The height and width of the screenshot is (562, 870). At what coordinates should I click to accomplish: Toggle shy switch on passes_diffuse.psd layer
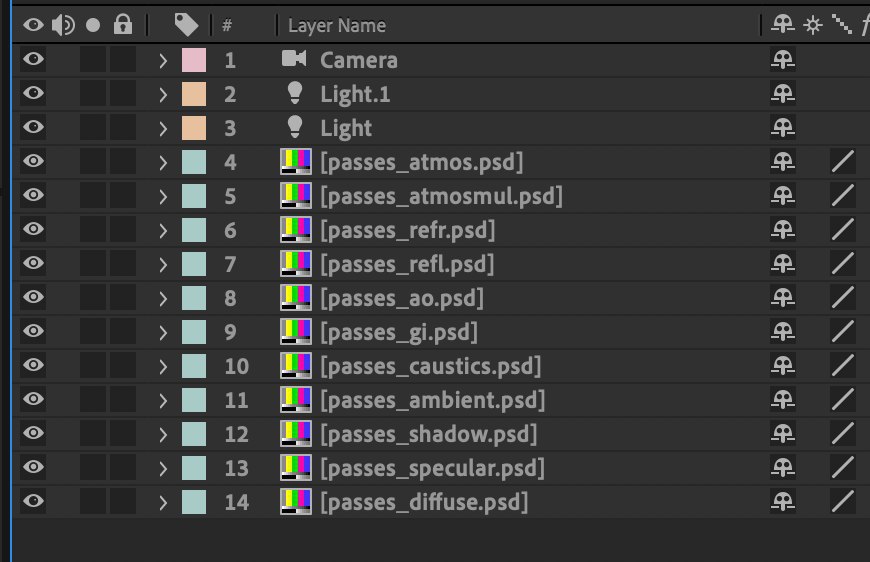[783, 502]
